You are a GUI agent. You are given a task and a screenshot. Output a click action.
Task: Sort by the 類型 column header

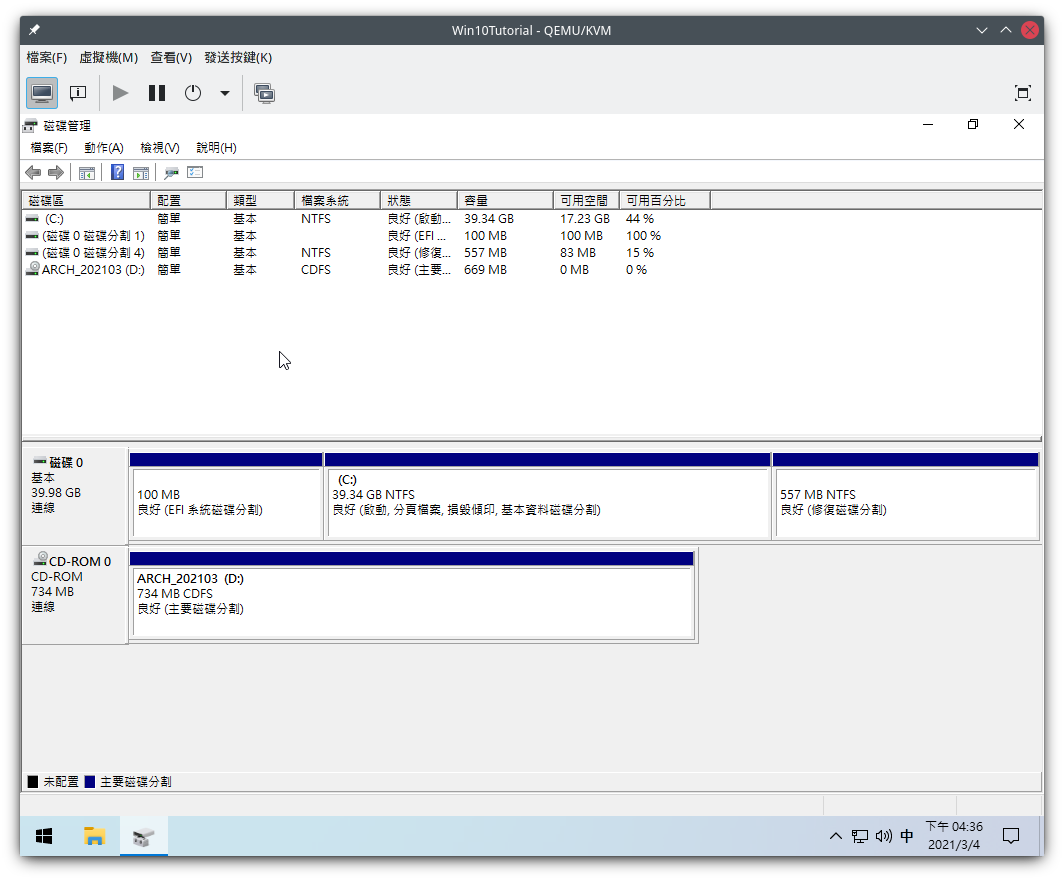pos(261,201)
